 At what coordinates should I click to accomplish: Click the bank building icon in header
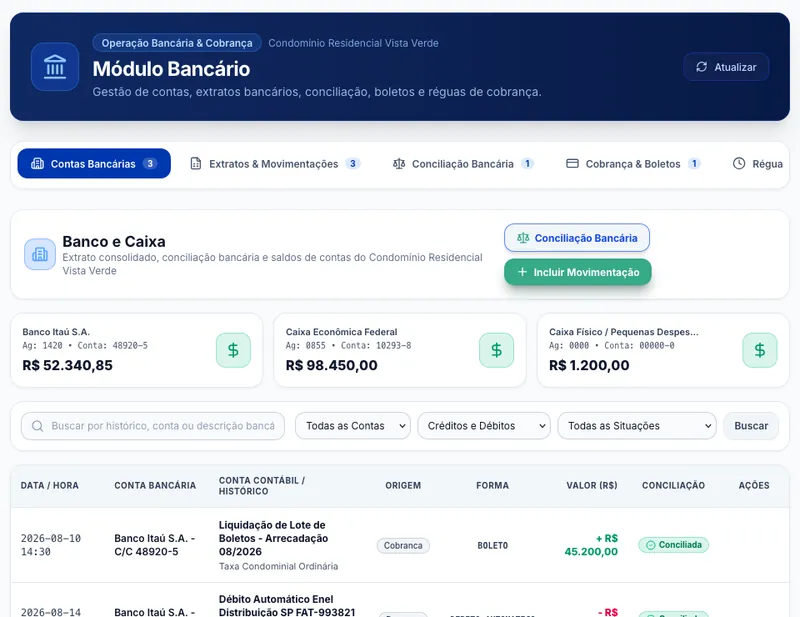point(55,67)
